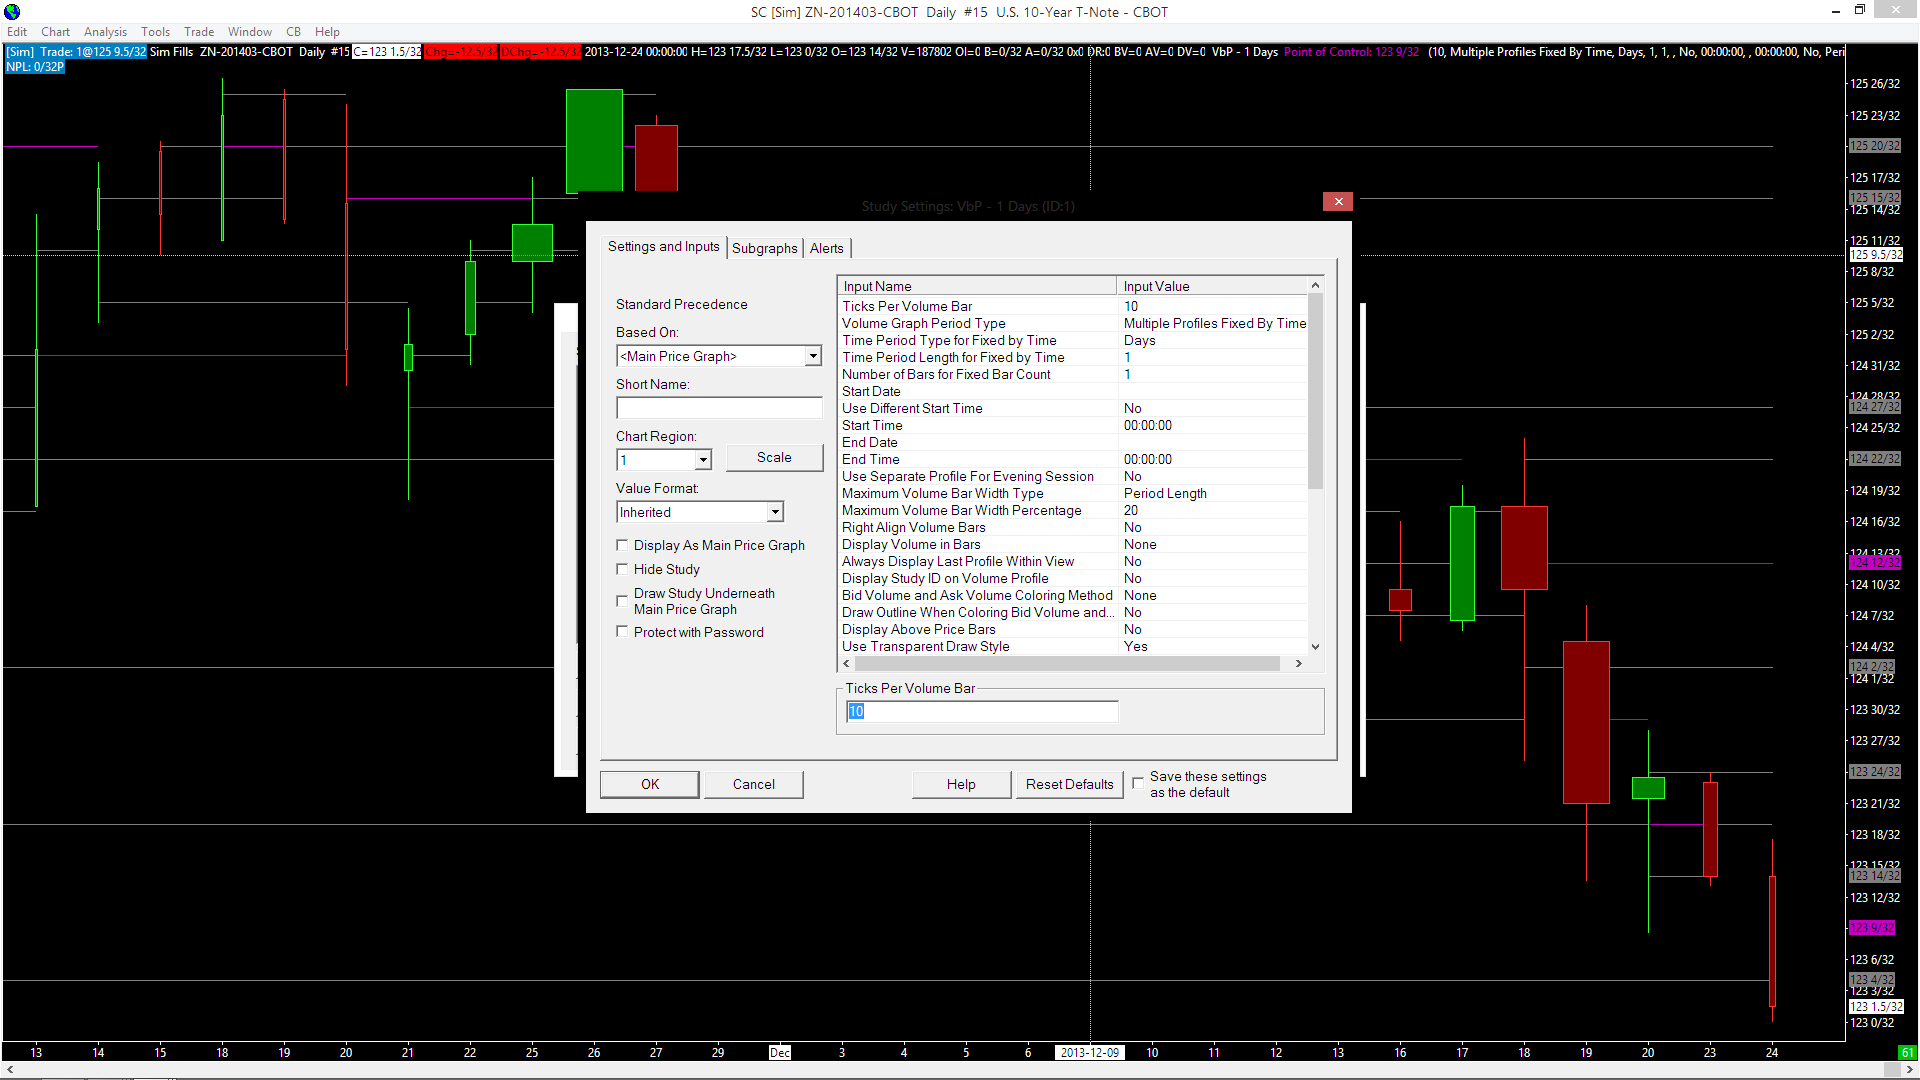Viewport: 1920px width, 1080px height.
Task: Click the chart bottom scroll-right arrow
Action: point(1909,1070)
